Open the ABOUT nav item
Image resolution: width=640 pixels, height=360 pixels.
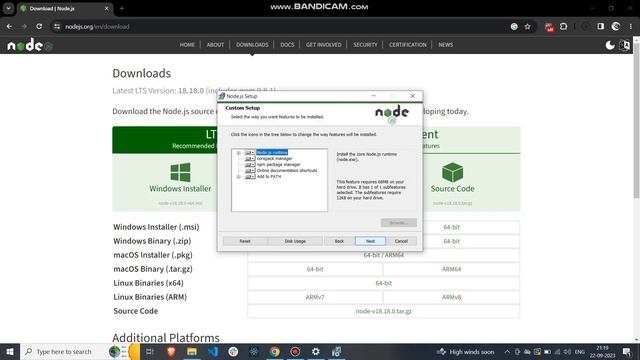[x=215, y=45]
